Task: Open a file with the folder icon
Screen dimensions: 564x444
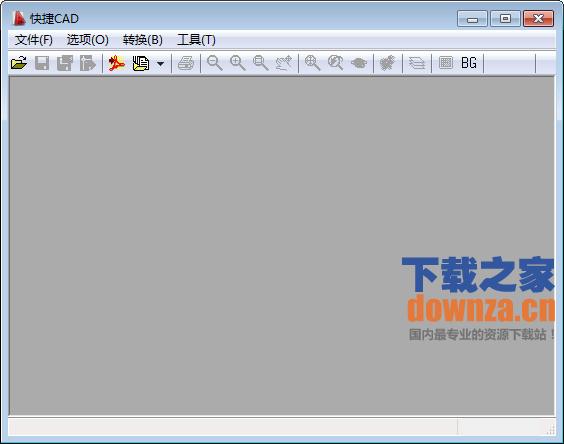Action: coord(19,63)
